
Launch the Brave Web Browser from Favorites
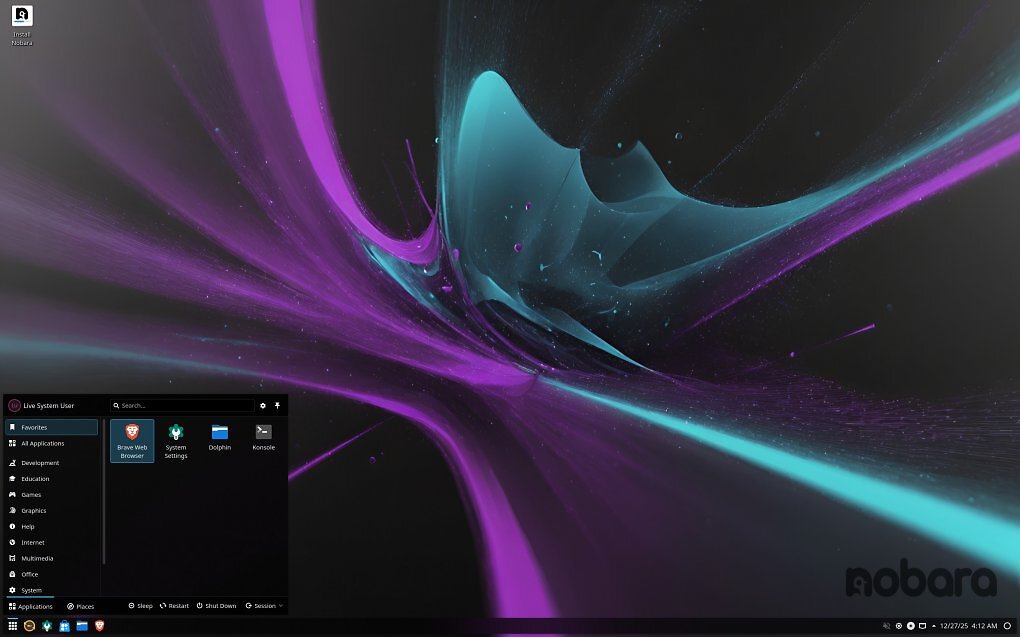coord(131,438)
